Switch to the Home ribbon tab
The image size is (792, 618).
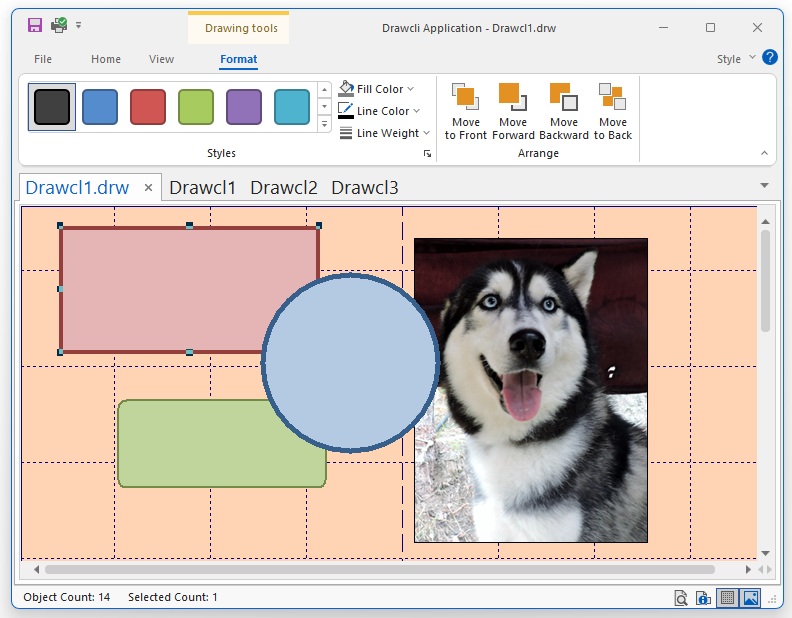(106, 59)
